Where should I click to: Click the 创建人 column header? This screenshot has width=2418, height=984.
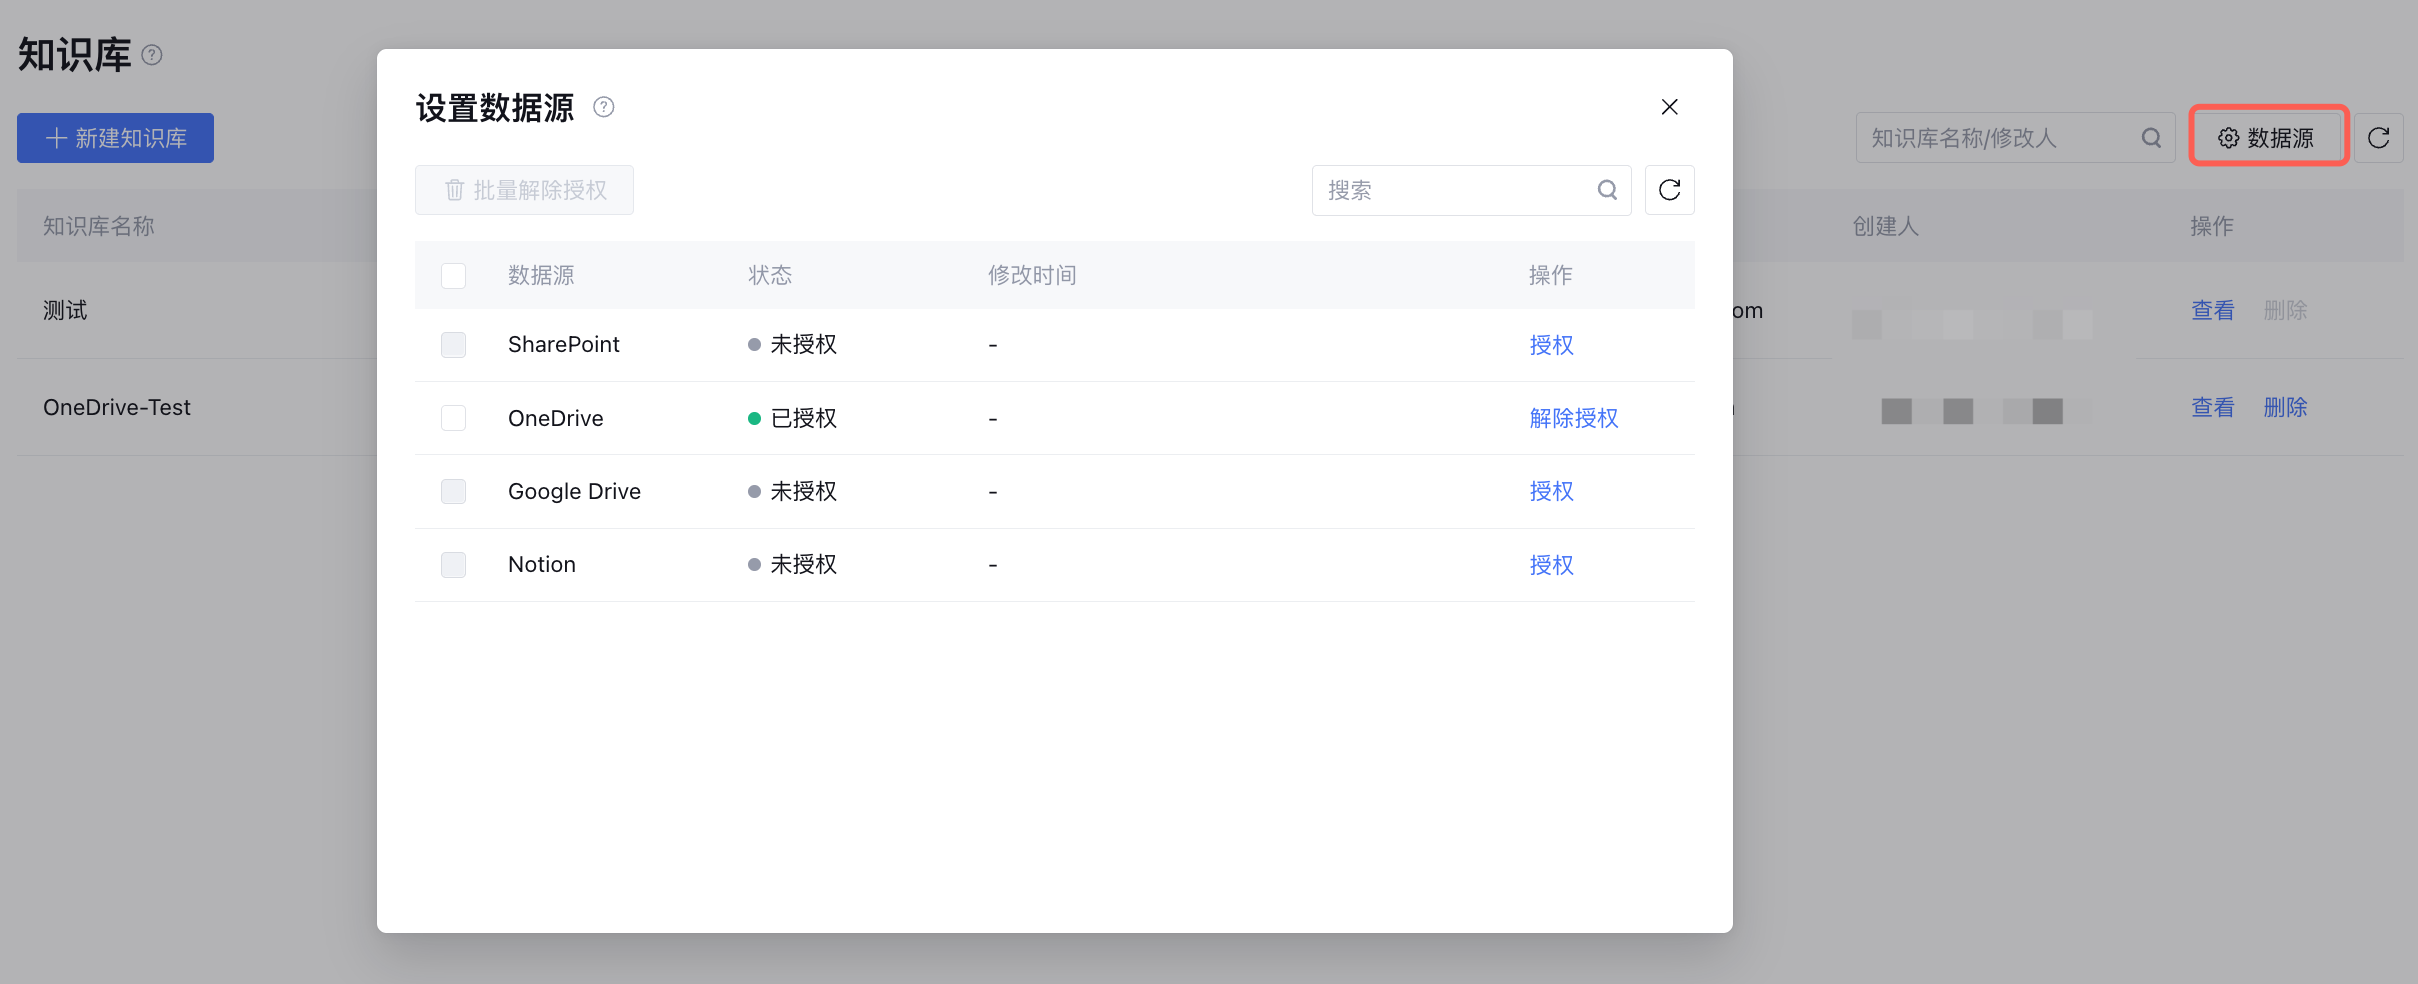tap(1885, 227)
